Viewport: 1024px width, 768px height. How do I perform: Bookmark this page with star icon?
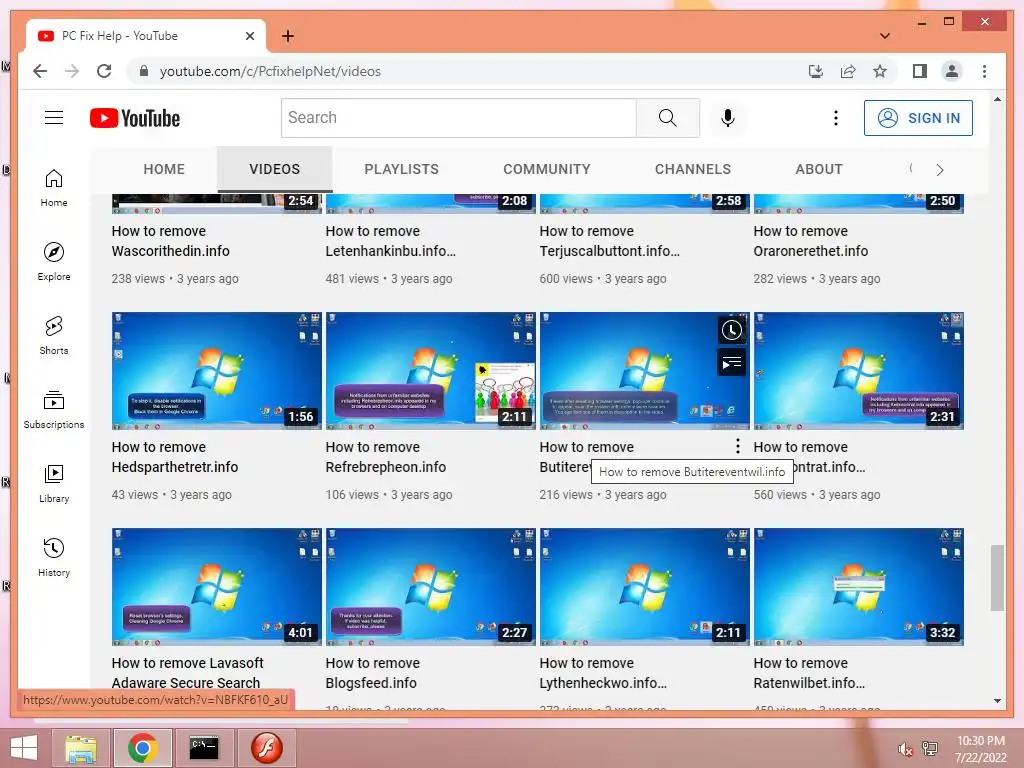[x=880, y=71]
